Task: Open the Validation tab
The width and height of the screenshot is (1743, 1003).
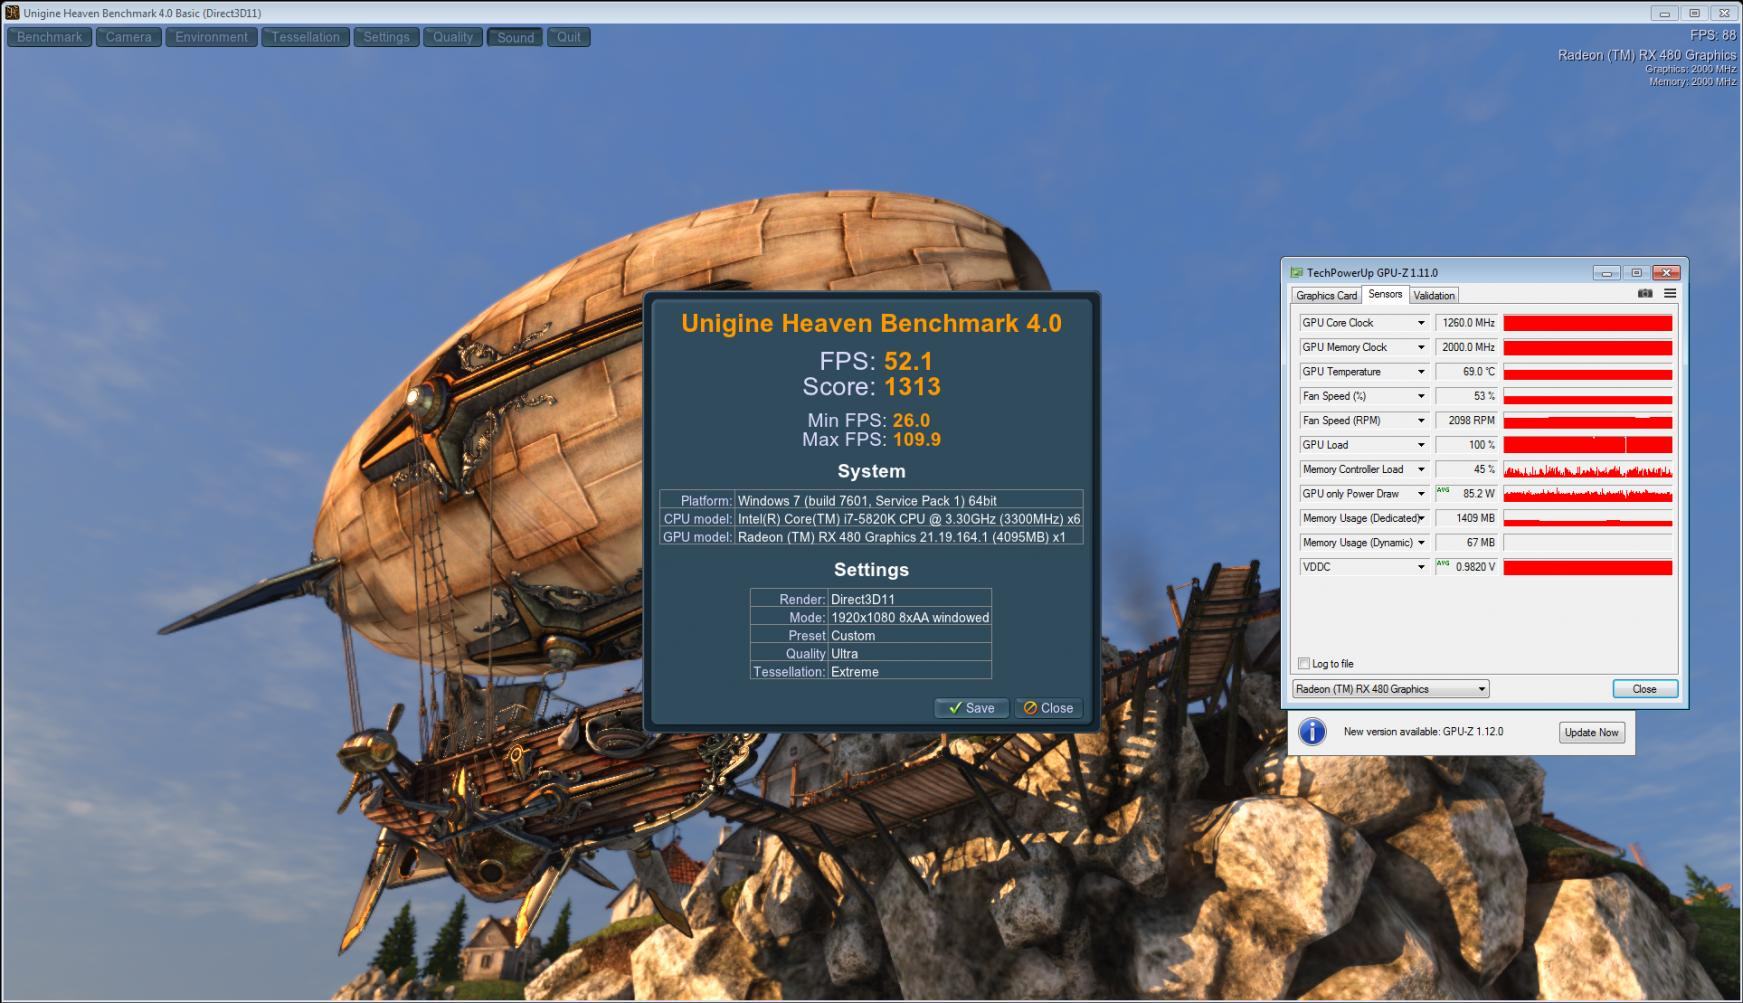Action: pyautogui.click(x=1434, y=295)
